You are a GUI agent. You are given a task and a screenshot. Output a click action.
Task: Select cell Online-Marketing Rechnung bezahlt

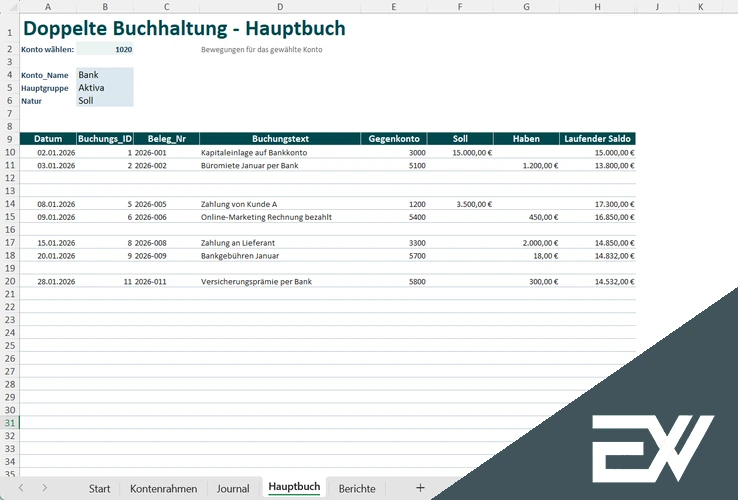(x=280, y=217)
